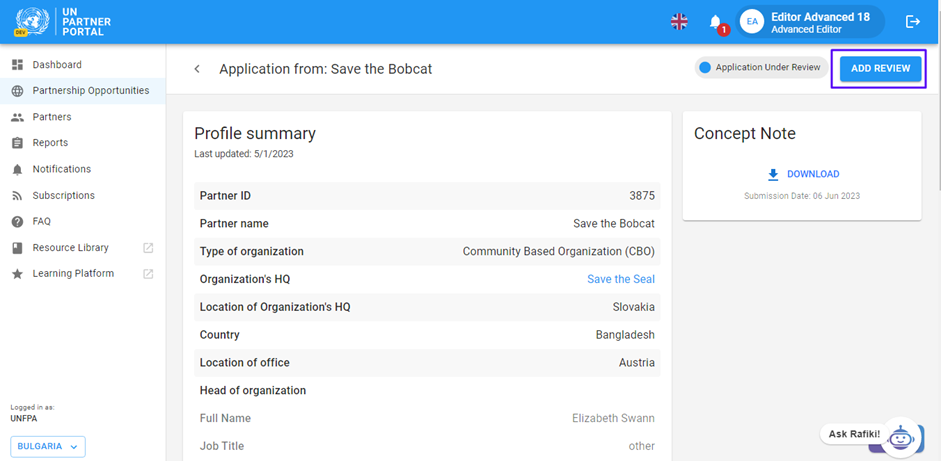This screenshot has width=941, height=461.
Task: Click the UN Partner Portal logo
Action: tap(63, 22)
